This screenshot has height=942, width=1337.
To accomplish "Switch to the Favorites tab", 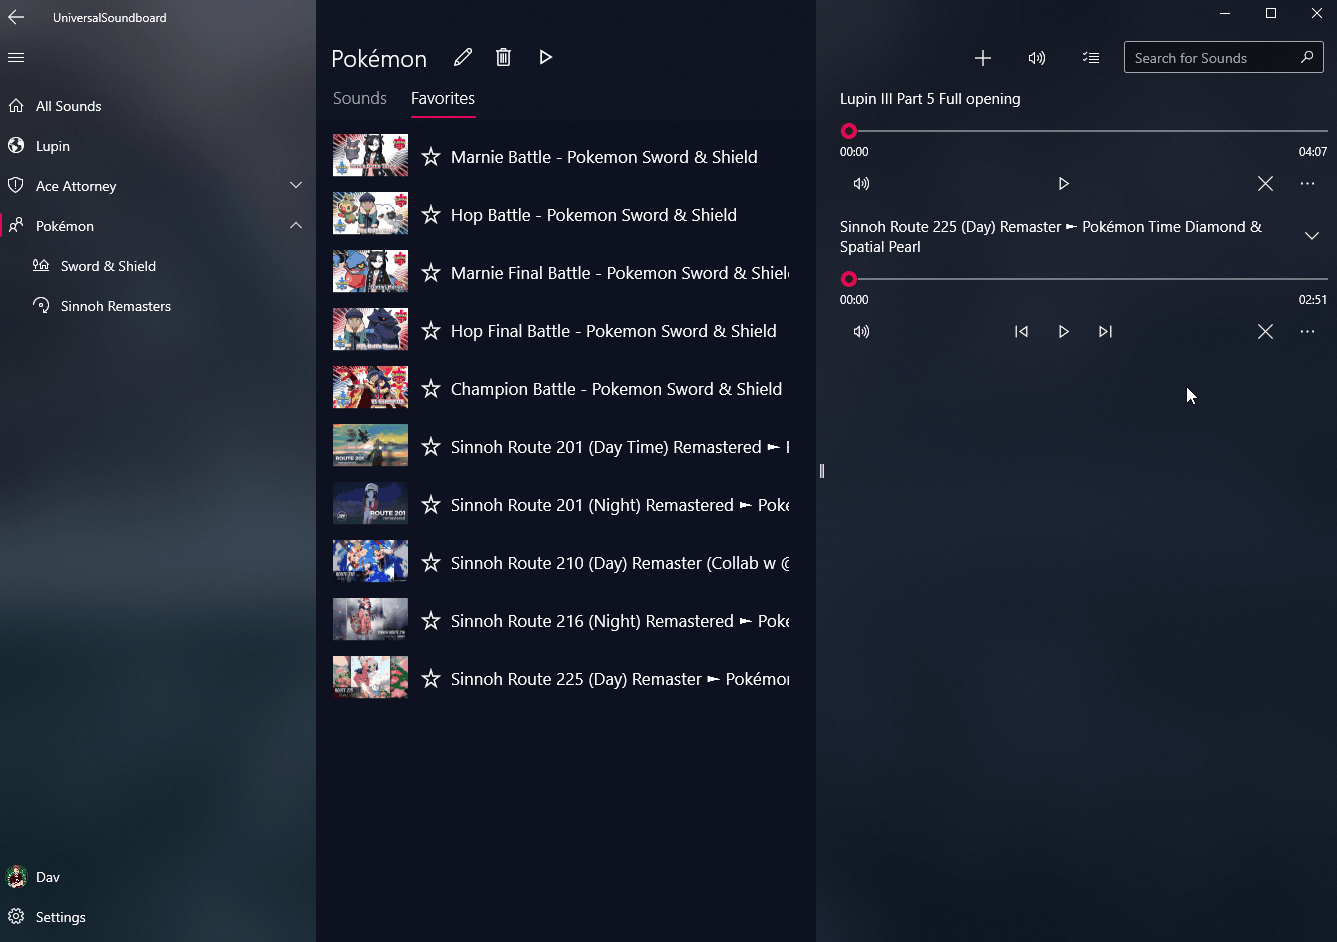I will (x=443, y=98).
